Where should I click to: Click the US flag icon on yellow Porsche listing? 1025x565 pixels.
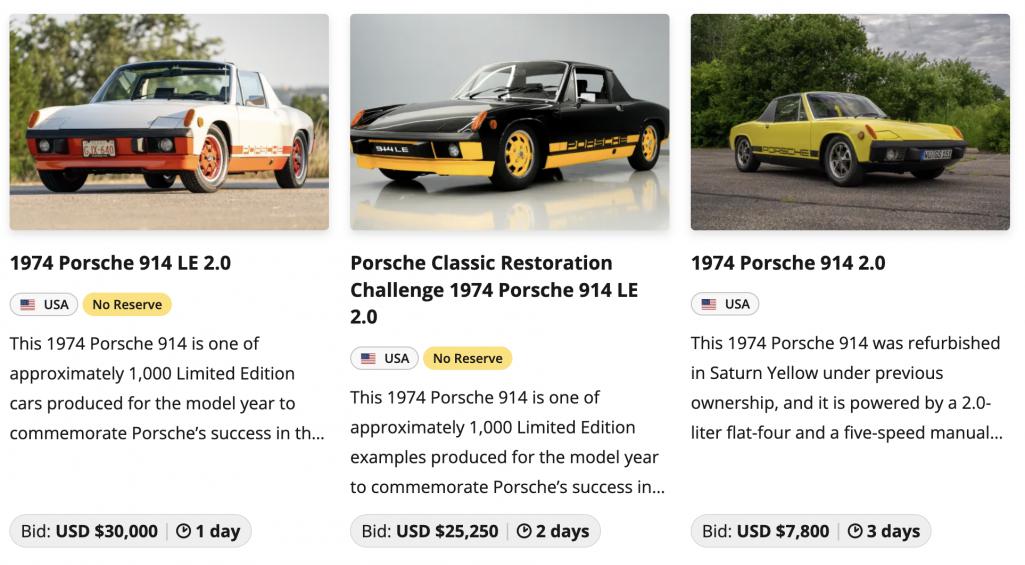pyautogui.click(x=709, y=304)
